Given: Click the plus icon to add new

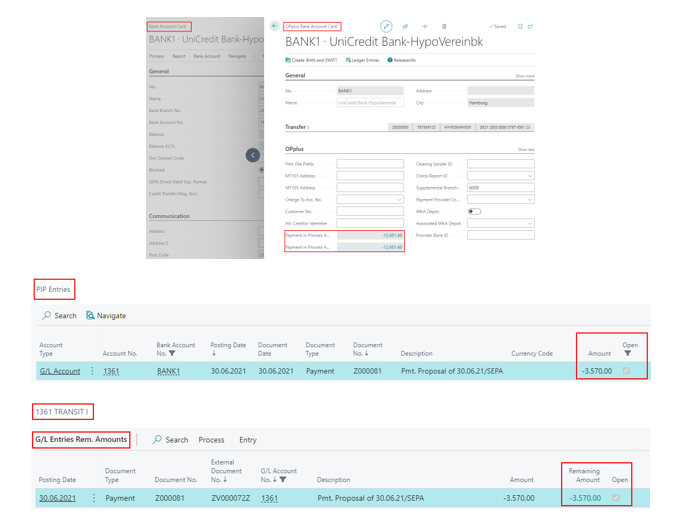Looking at the screenshot, I should point(425,27).
